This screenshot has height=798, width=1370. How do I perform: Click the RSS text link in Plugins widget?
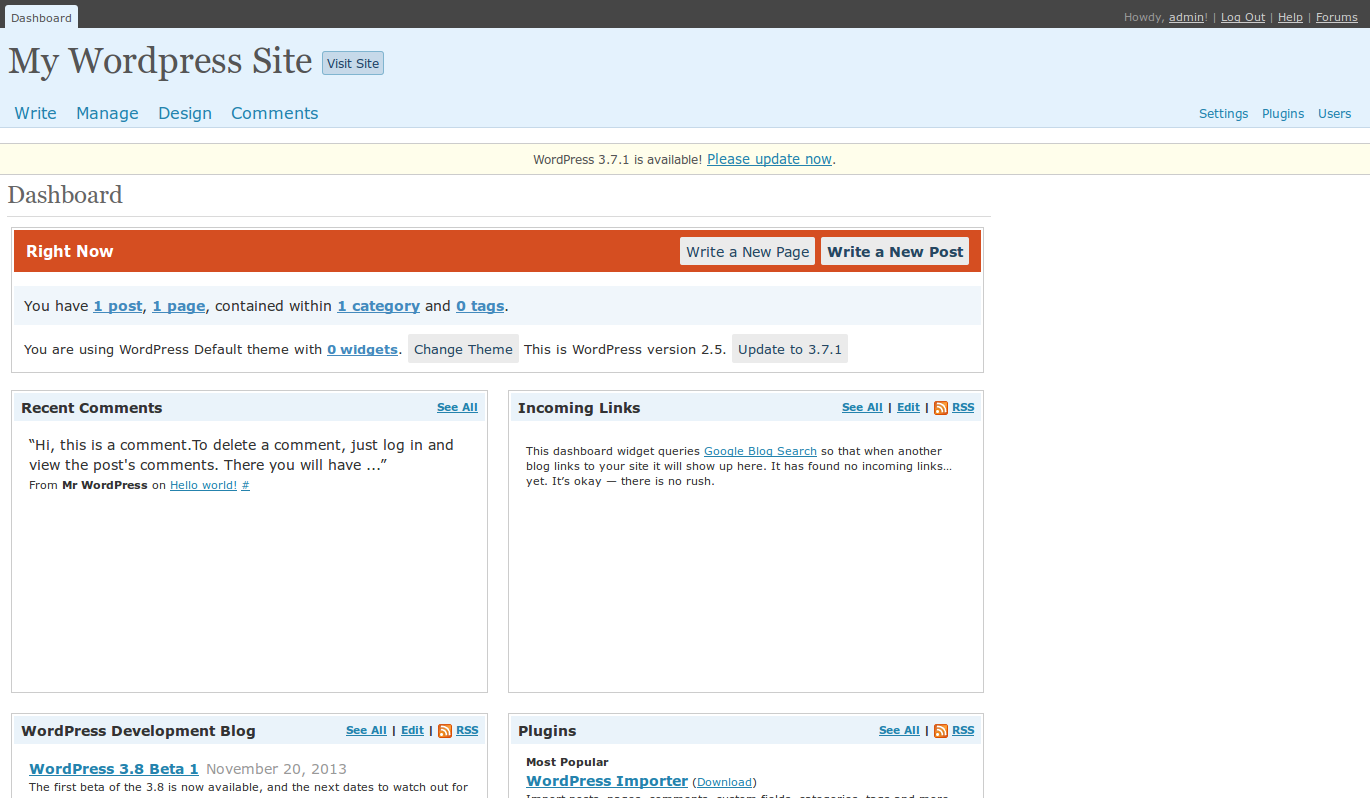[x=963, y=730]
